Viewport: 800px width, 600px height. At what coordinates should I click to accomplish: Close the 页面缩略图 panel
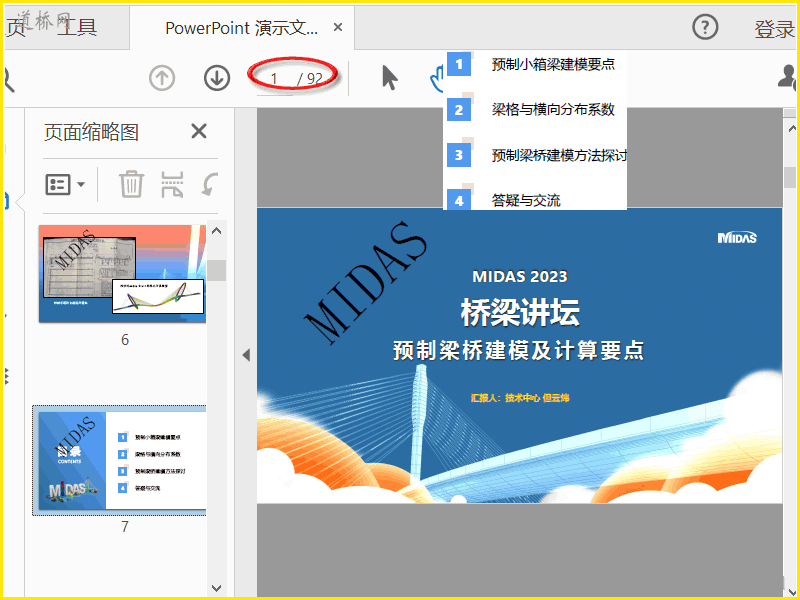pyautogui.click(x=199, y=132)
